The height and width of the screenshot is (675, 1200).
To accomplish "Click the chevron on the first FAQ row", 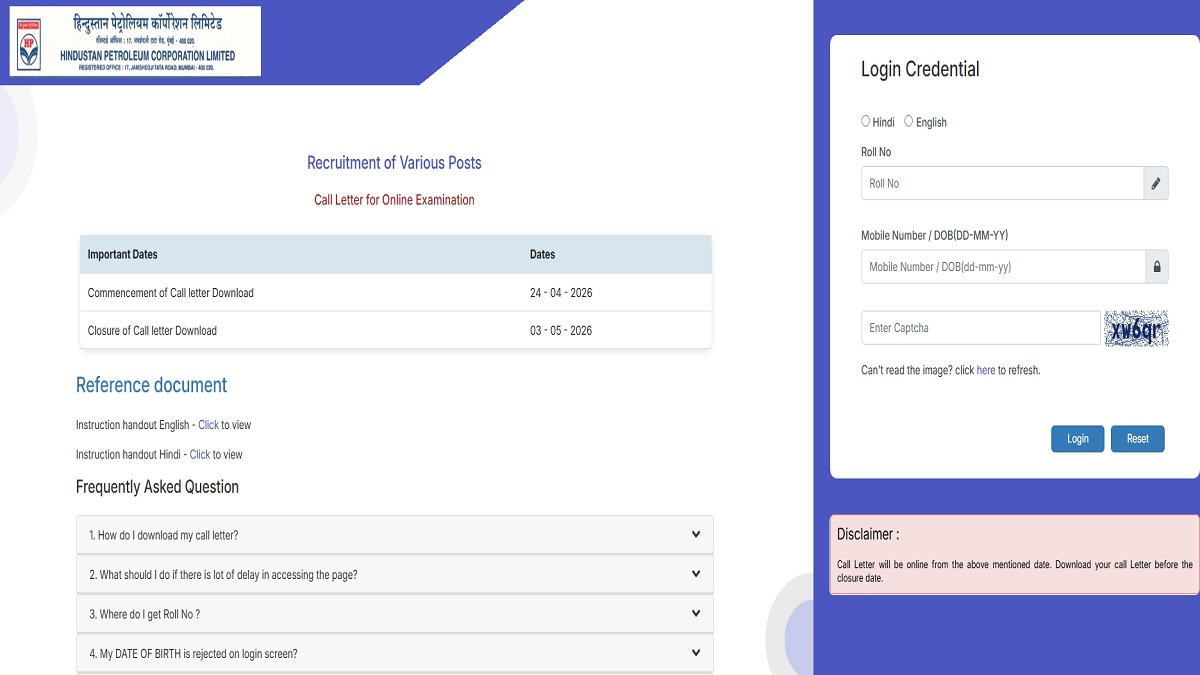I will pos(696,534).
